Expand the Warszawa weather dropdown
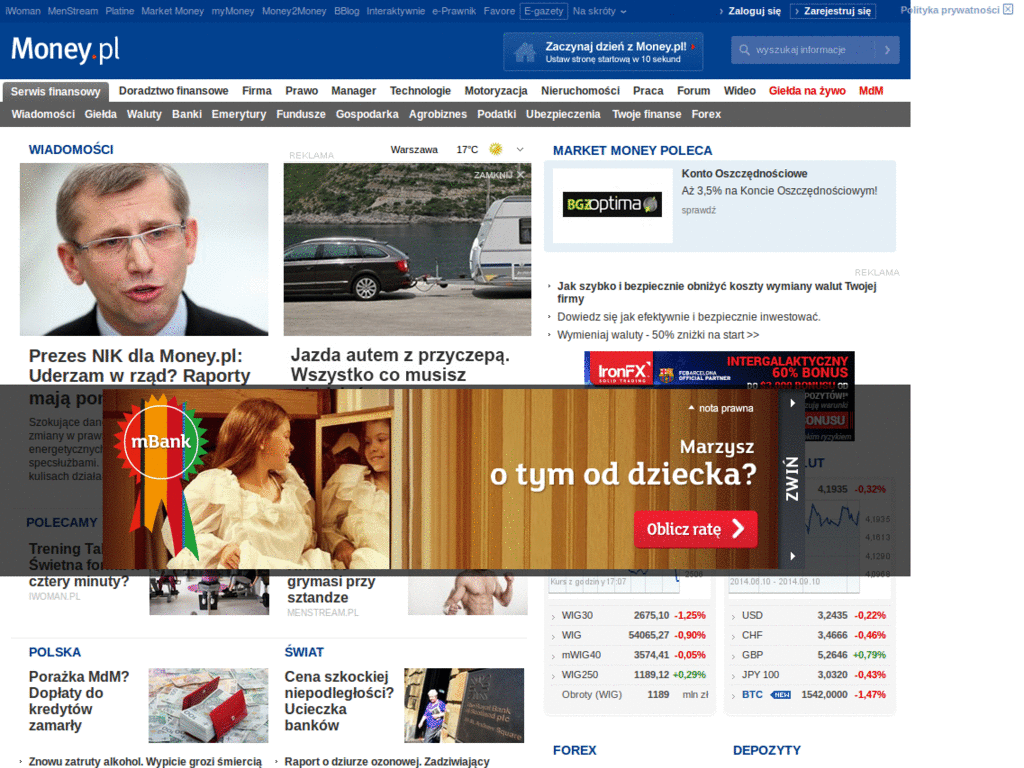The height and width of the screenshot is (768, 1024). point(520,150)
